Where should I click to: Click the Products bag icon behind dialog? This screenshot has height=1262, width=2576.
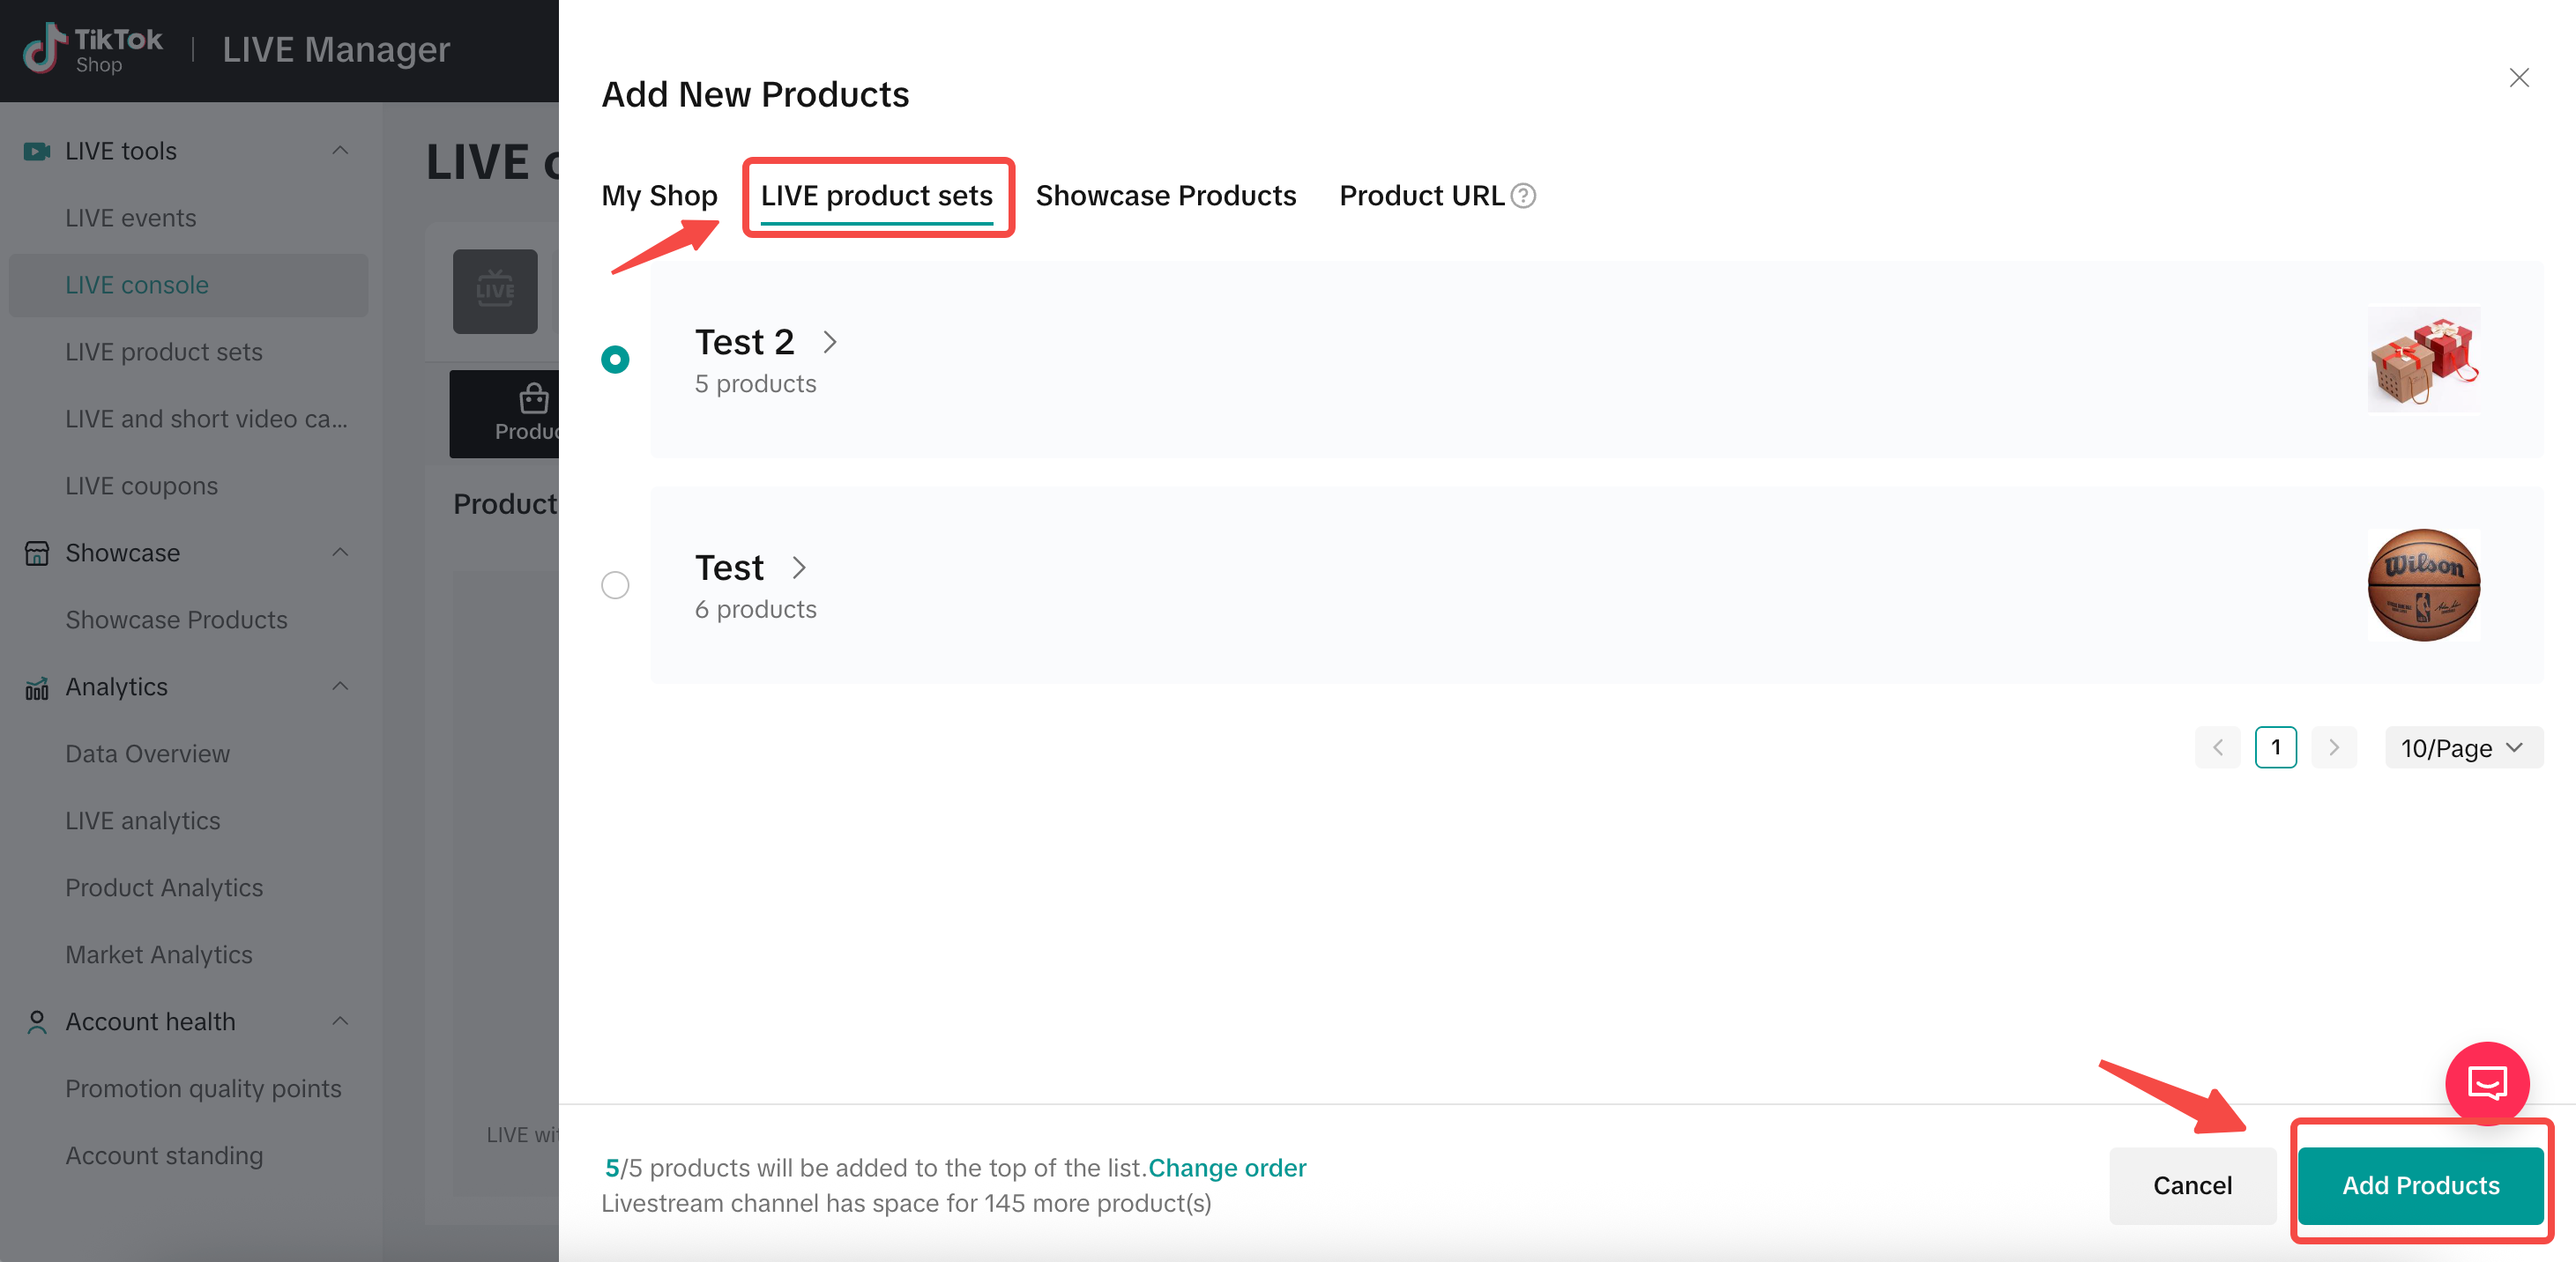(x=534, y=398)
